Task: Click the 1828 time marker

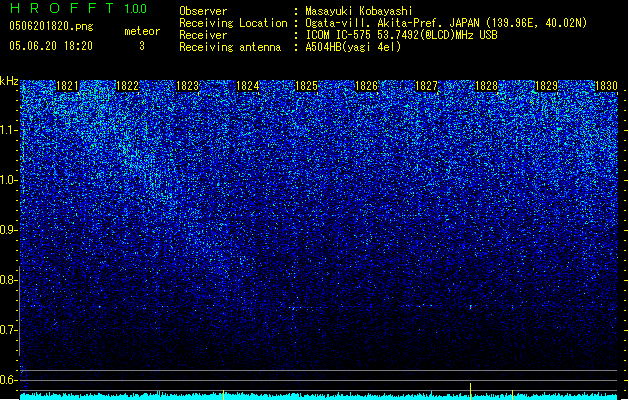Action: [x=486, y=86]
